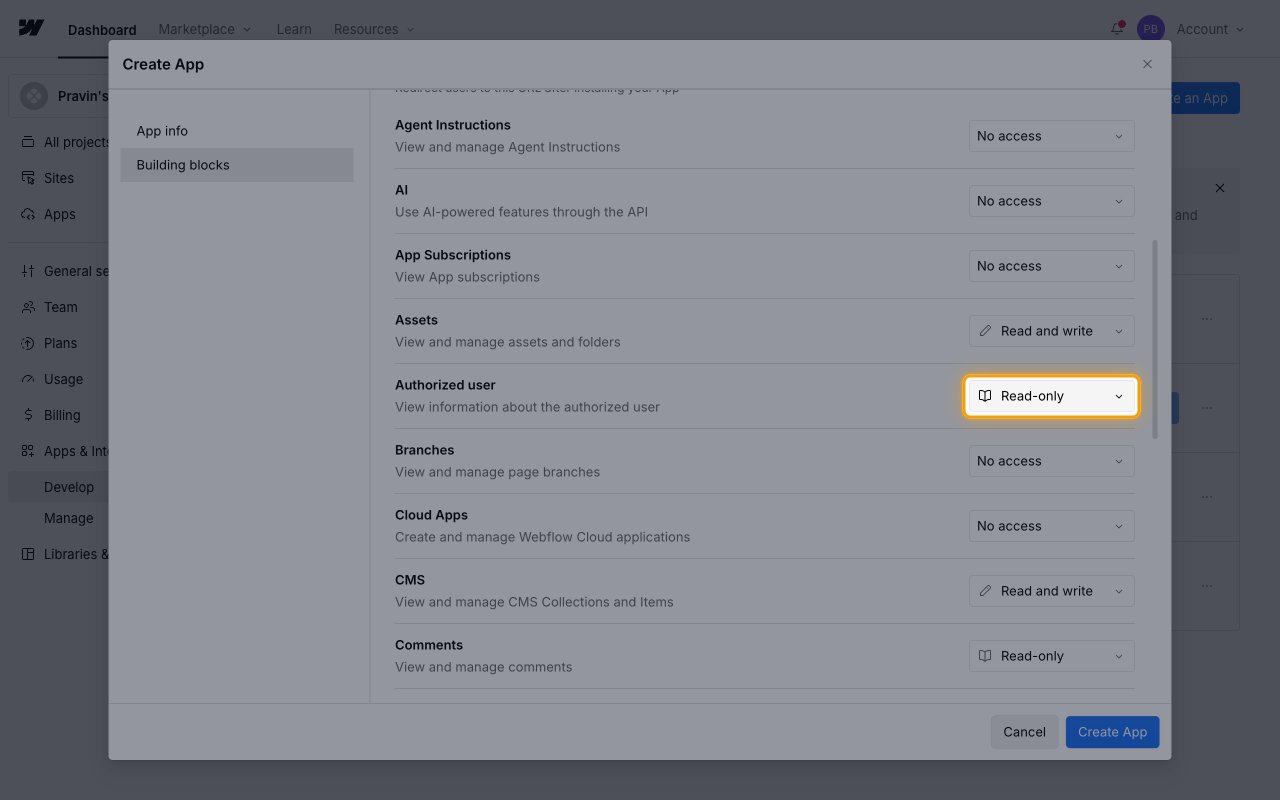Click the Create App button
The image size is (1280, 800).
pos(1113,732)
